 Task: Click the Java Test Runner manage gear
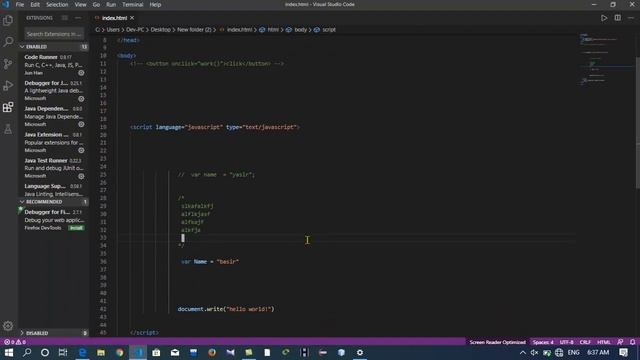click(x=81, y=176)
